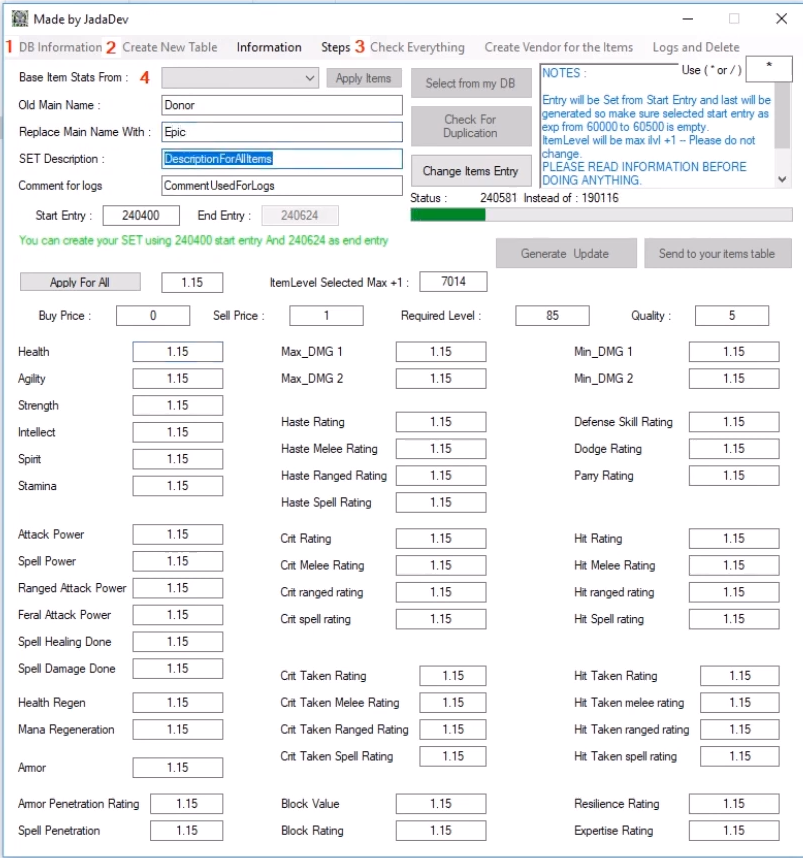This screenshot has width=803, height=858.
Task: Click the Required Level input box
Action: tap(552, 316)
